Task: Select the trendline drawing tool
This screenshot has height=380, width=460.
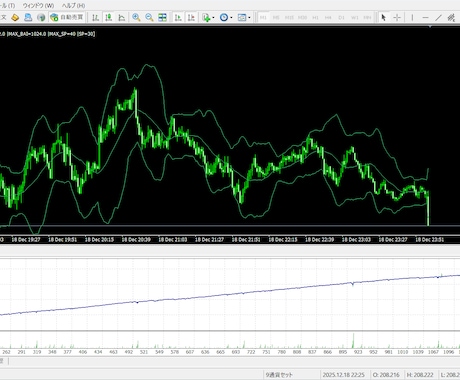Action: 438,17
